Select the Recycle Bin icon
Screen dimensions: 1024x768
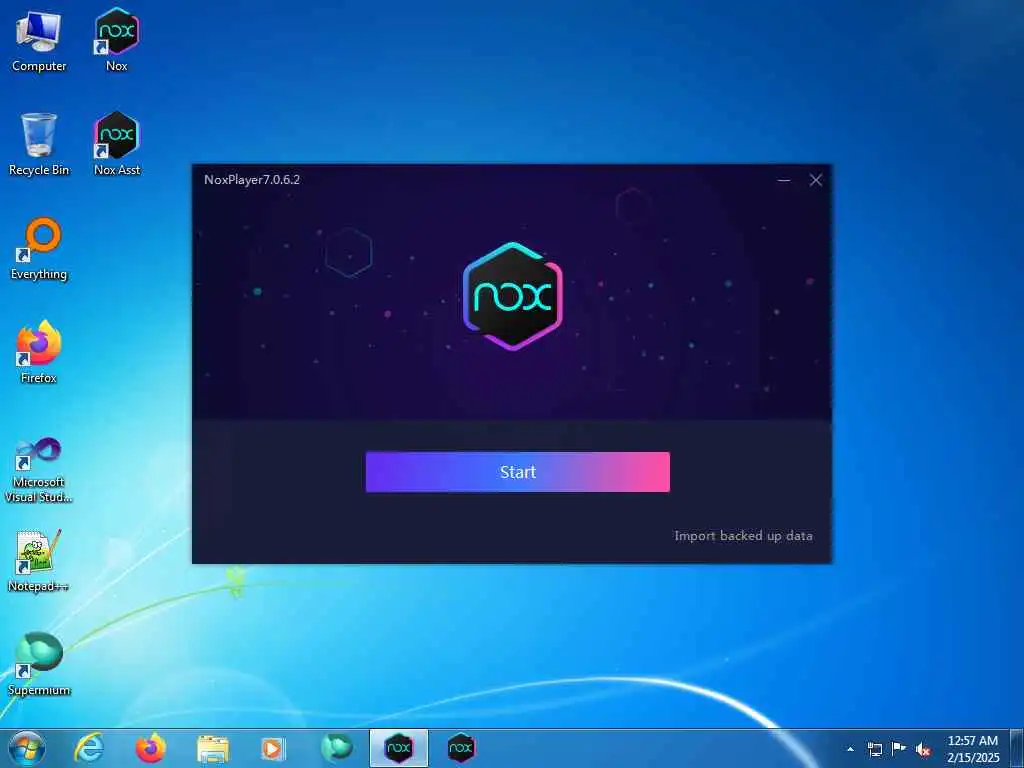[39, 144]
